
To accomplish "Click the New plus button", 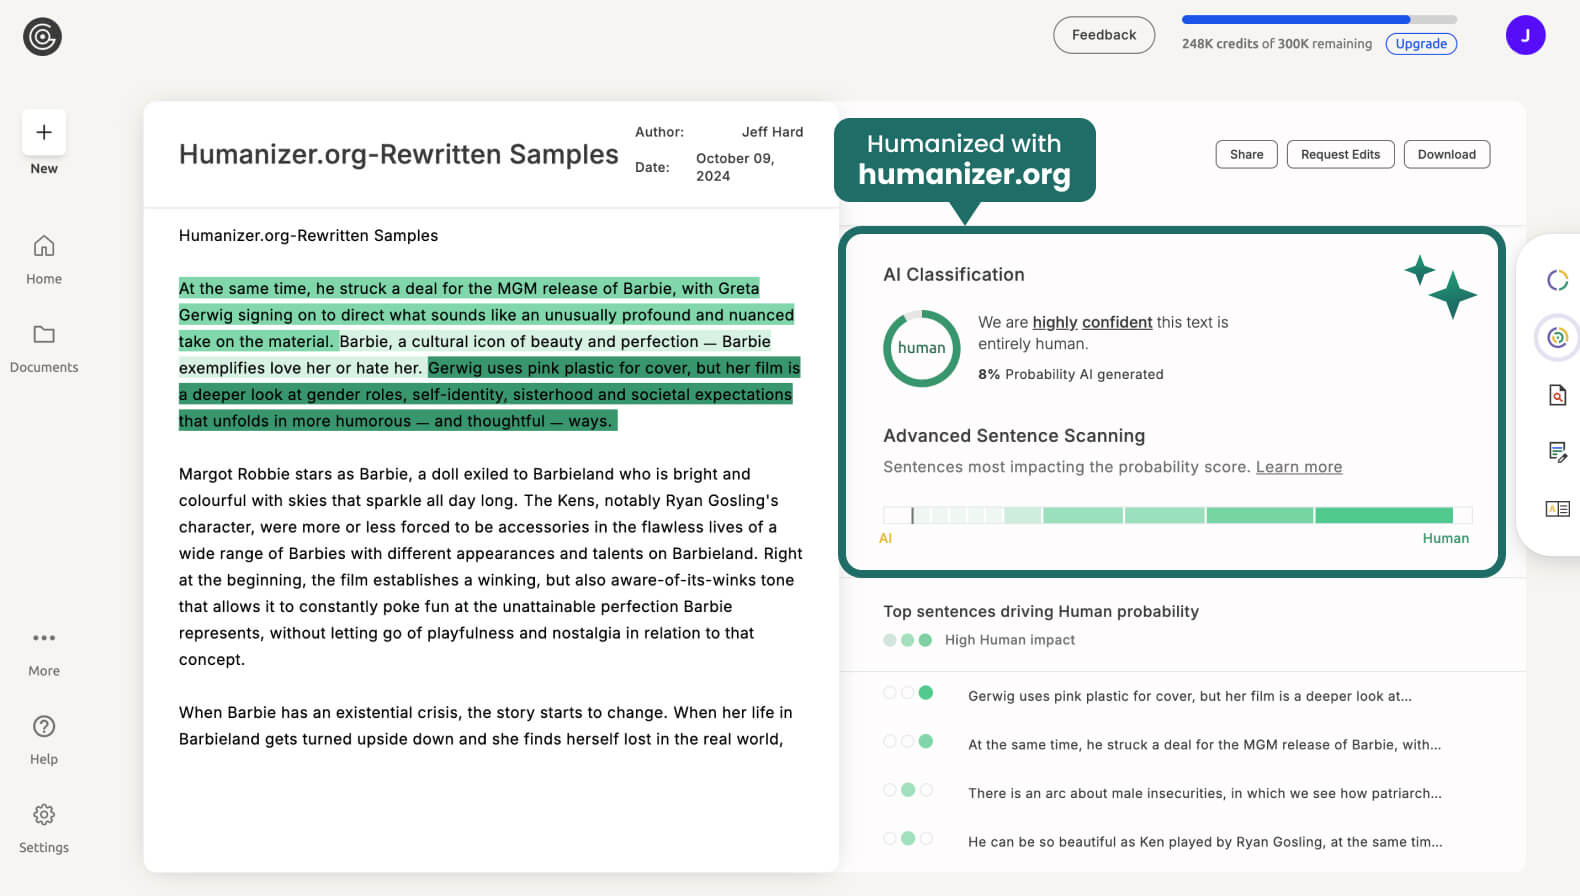I will [x=44, y=132].
